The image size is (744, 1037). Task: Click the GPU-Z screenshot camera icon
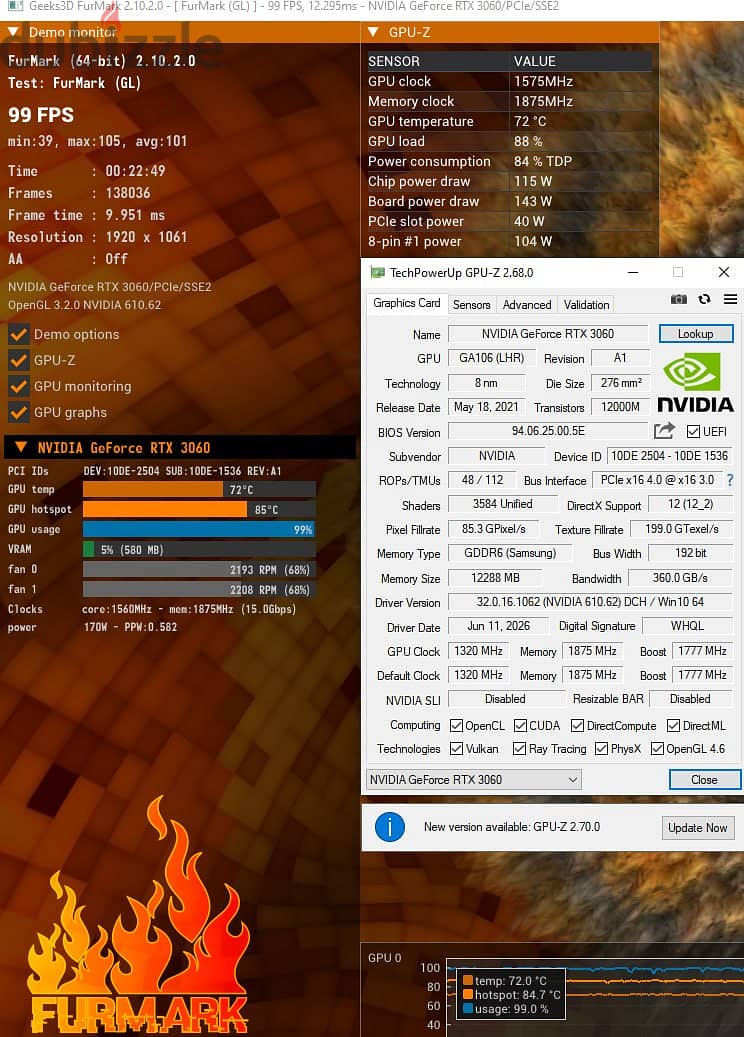[679, 300]
